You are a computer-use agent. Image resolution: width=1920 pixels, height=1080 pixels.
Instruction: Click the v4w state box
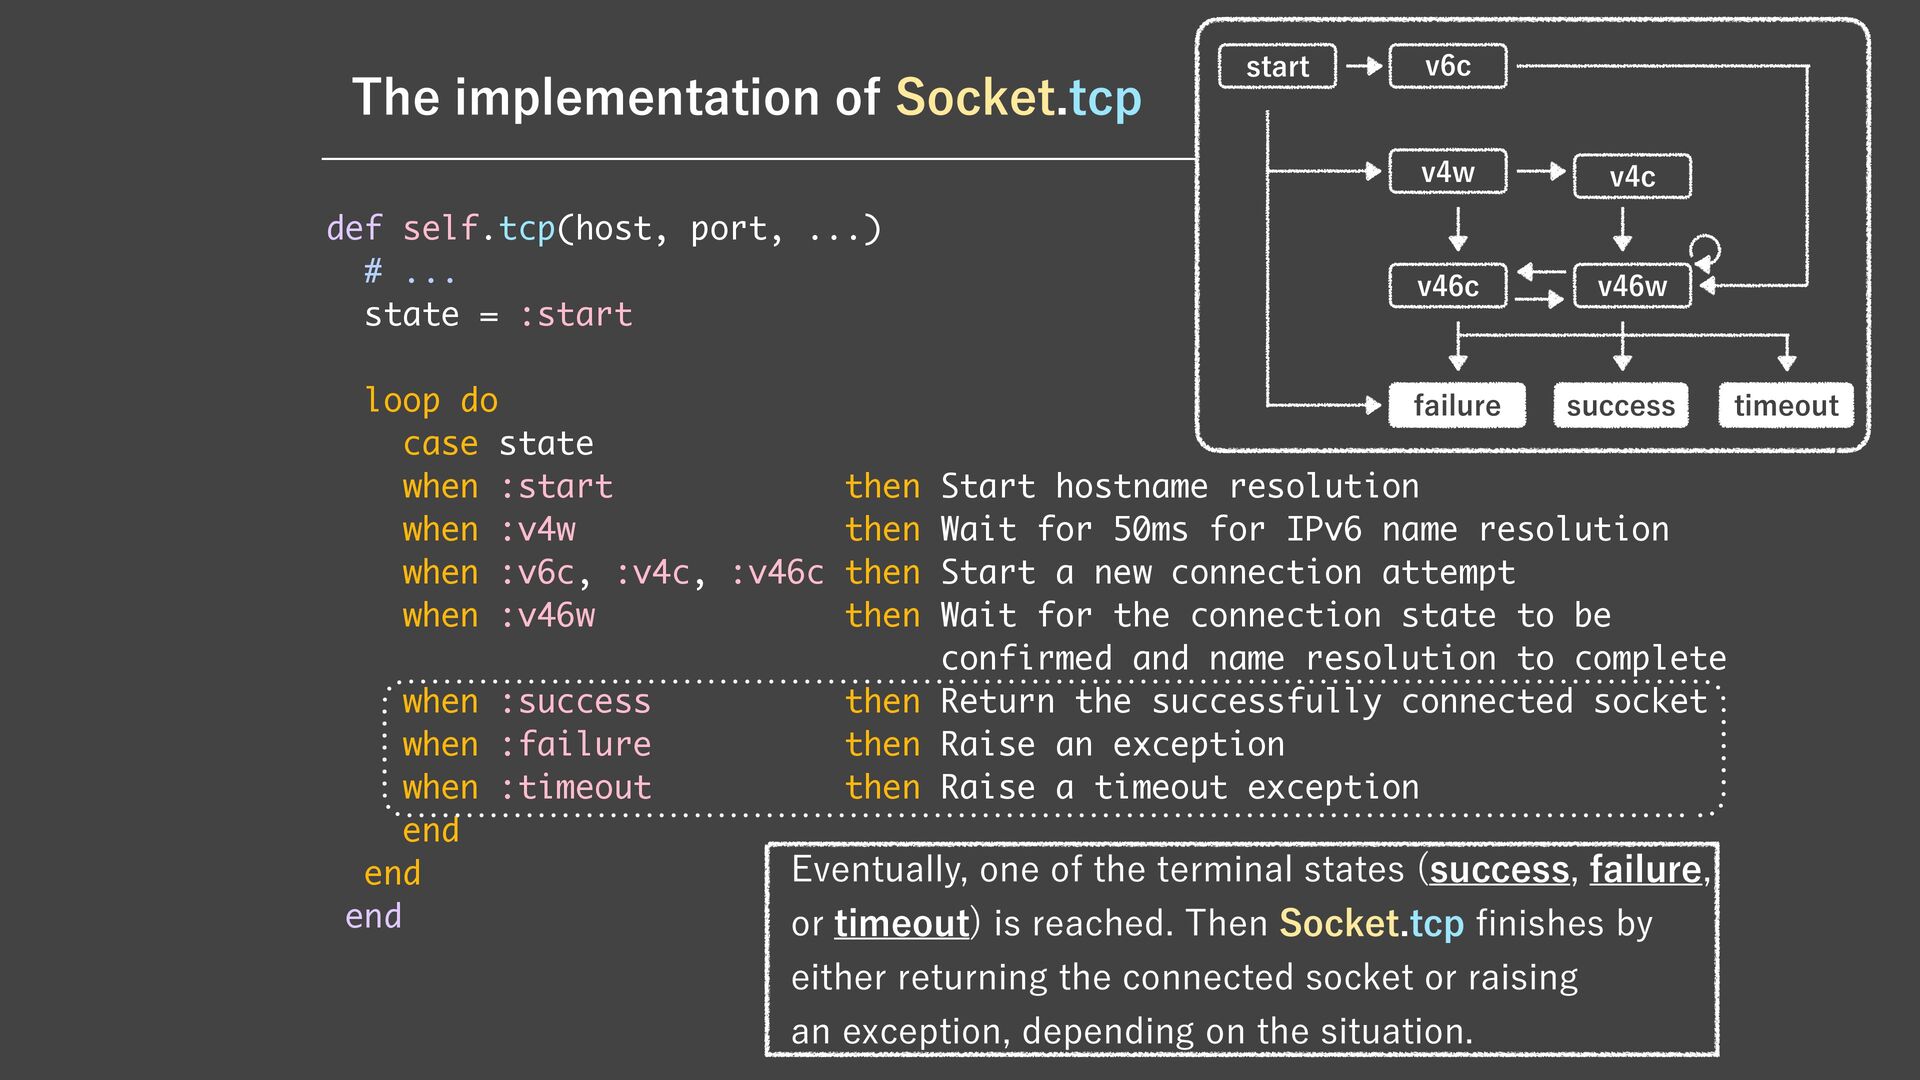point(1447,172)
